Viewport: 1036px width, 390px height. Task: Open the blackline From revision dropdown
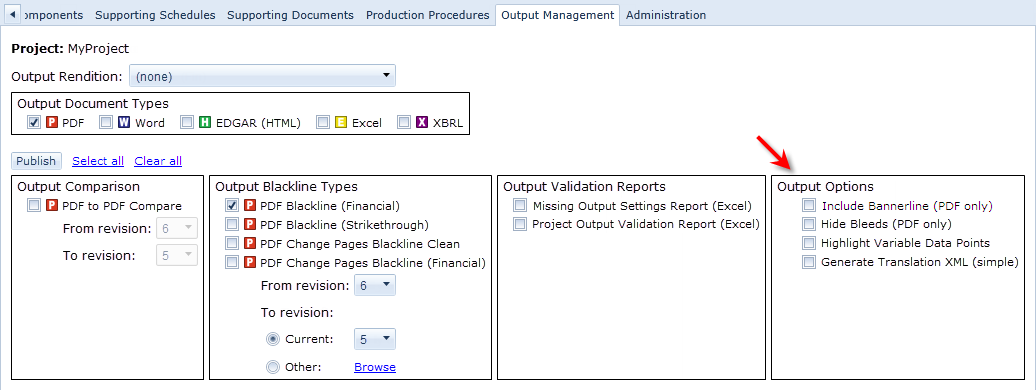[x=375, y=286]
